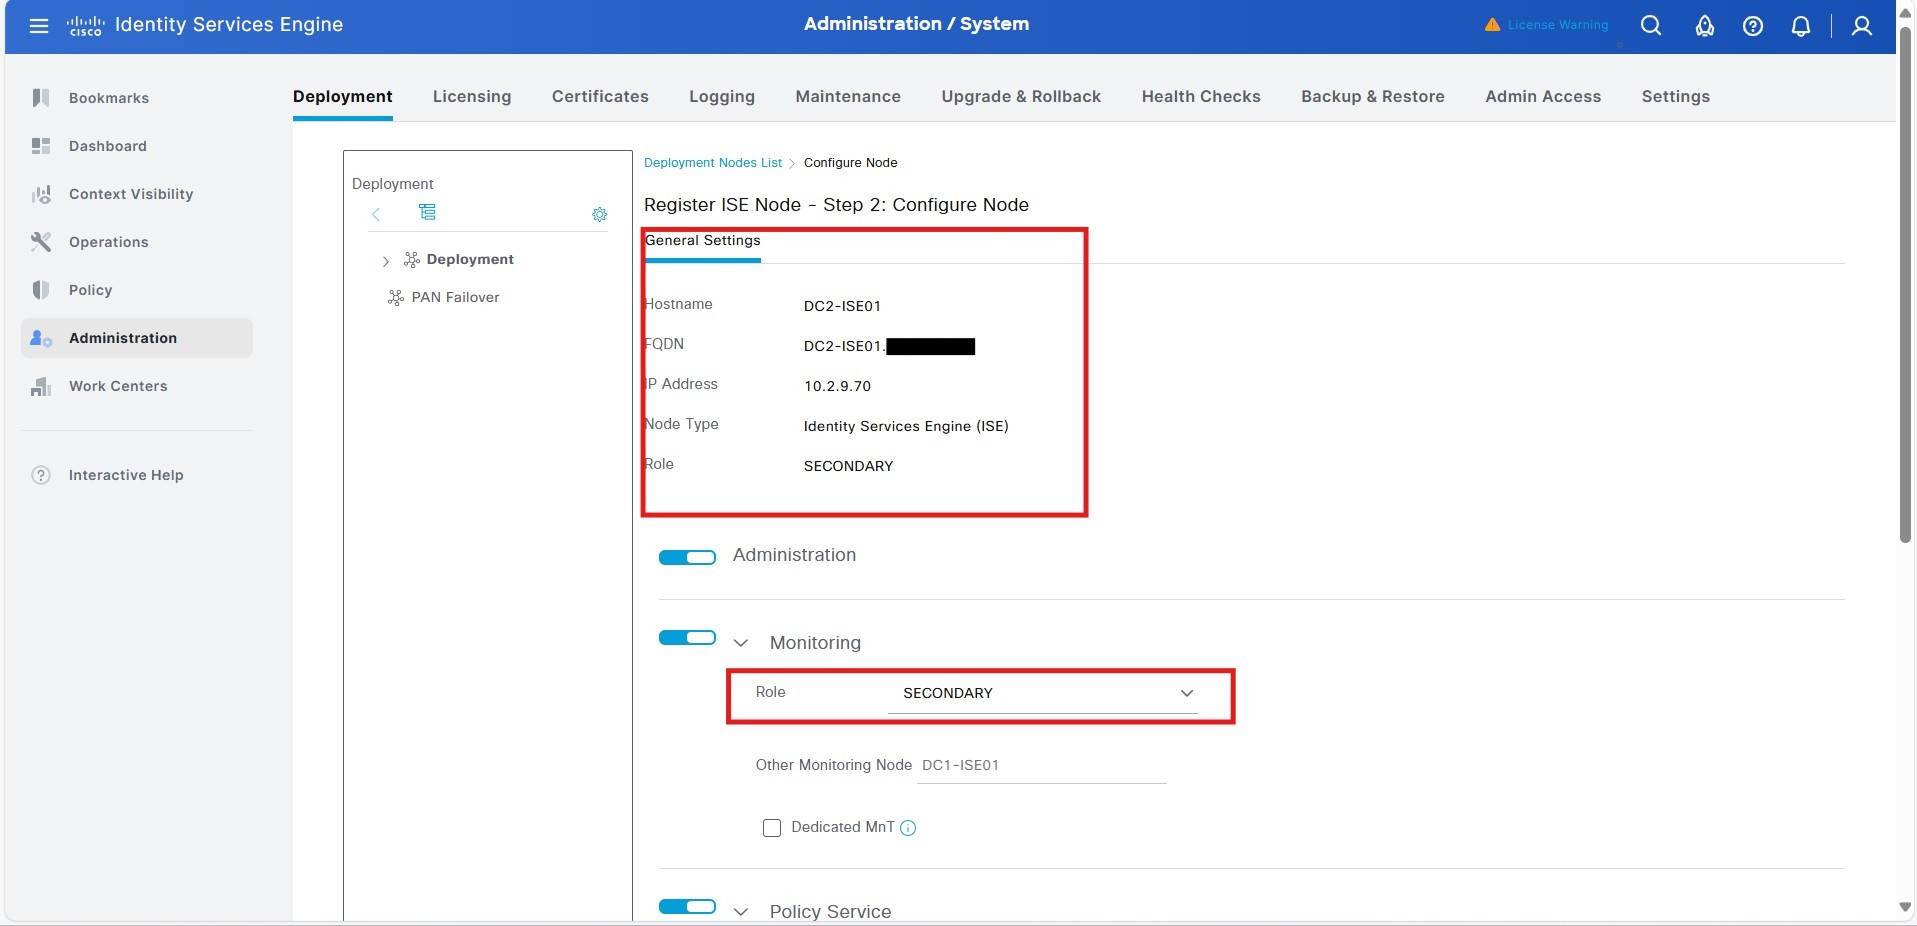This screenshot has width=1917, height=926.
Task: Click the search magnifier icon
Action: click(1651, 26)
